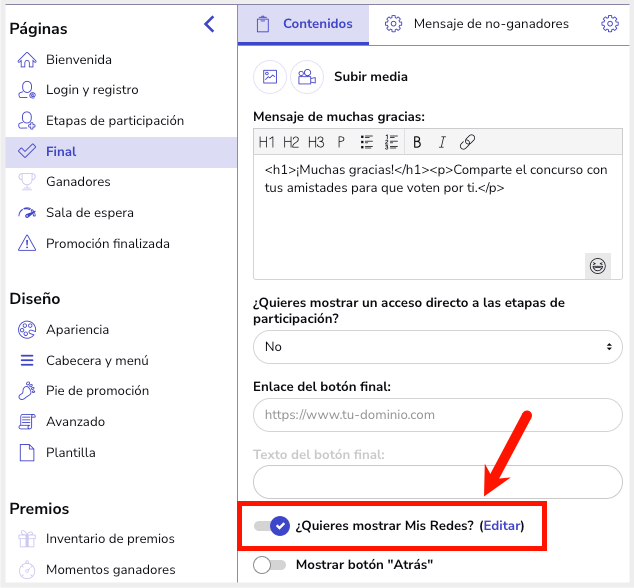
Task: Apply italic formatting in the editor
Action: 441,142
